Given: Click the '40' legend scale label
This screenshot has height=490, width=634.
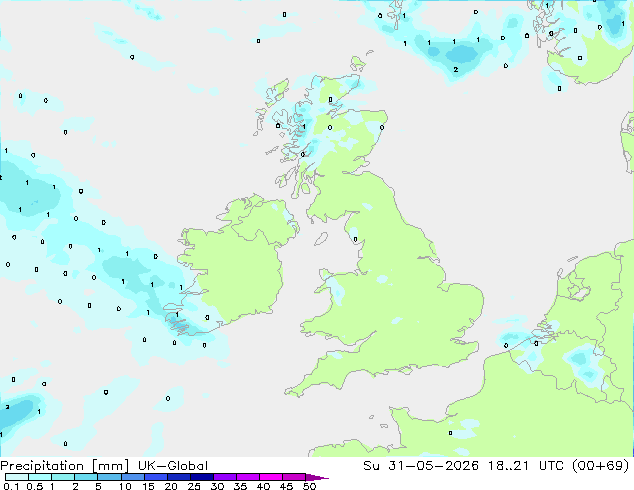Looking at the screenshot, I should [263, 486].
